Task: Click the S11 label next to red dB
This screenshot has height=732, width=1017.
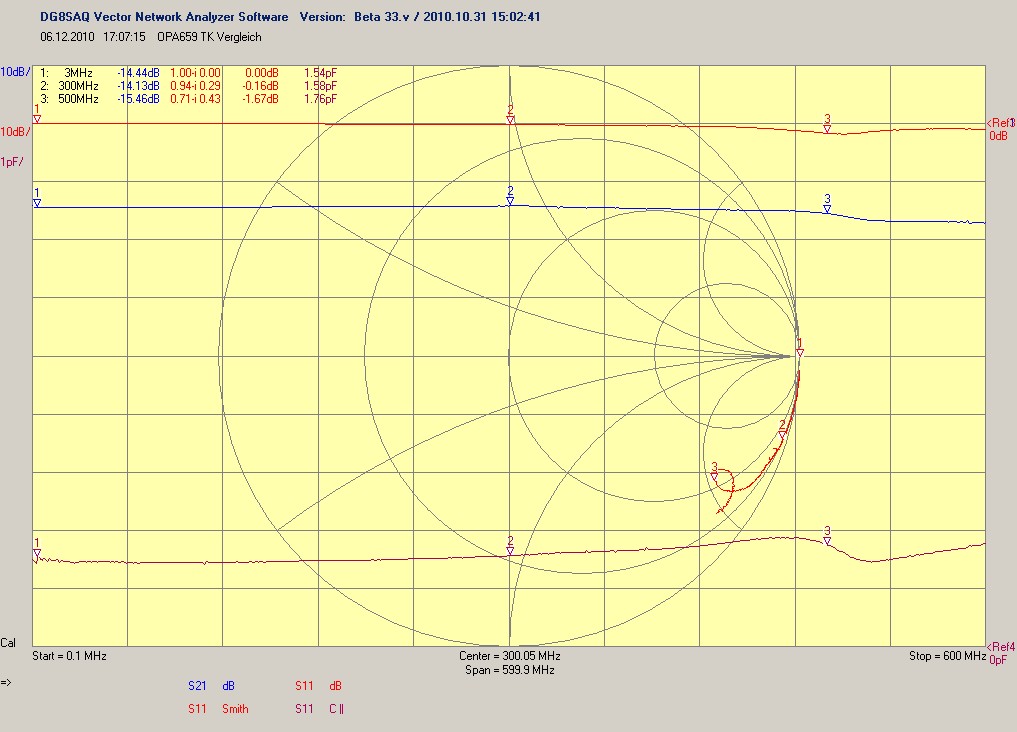Action: pyautogui.click(x=304, y=686)
